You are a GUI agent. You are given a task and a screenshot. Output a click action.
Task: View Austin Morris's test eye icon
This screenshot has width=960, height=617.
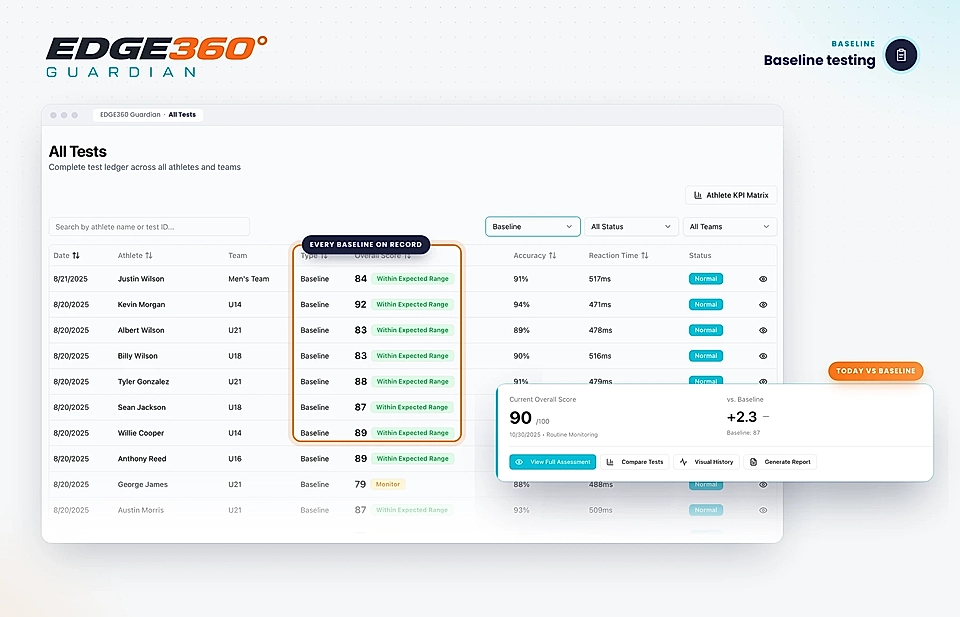point(763,510)
